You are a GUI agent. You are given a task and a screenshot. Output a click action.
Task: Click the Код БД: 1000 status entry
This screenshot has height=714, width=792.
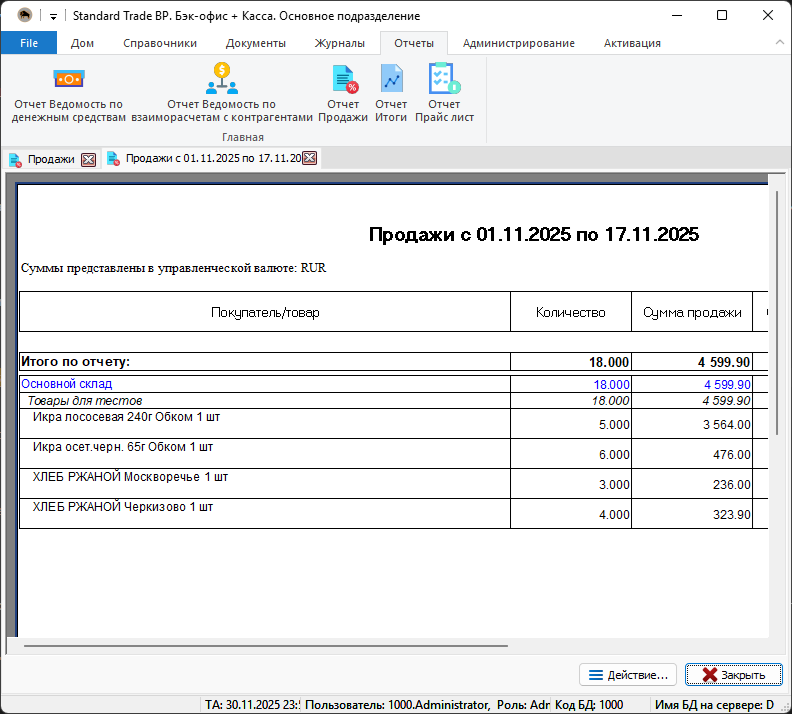tap(588, 704)
